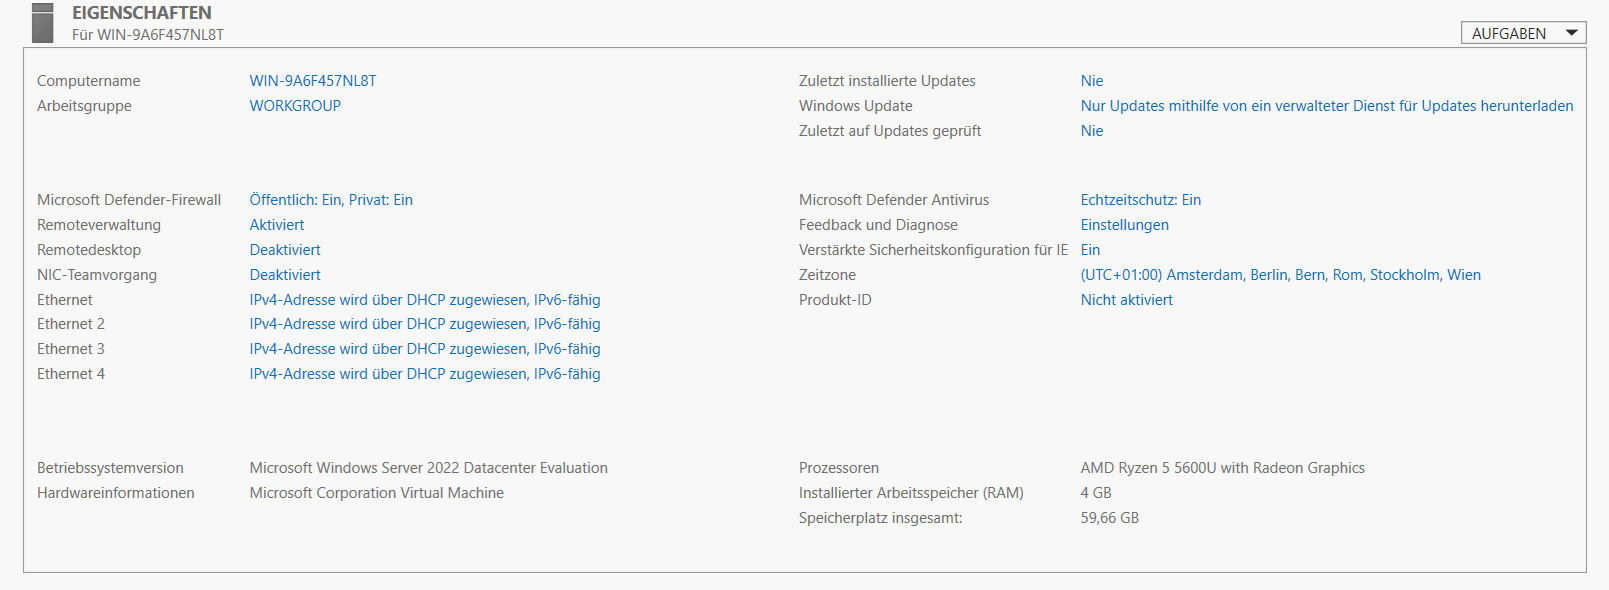The width and height of the screenshot is (1609, 590).
Task: Enable NIC-Teamvorgang via Deaktiviert link
Action: click(285, 274)
